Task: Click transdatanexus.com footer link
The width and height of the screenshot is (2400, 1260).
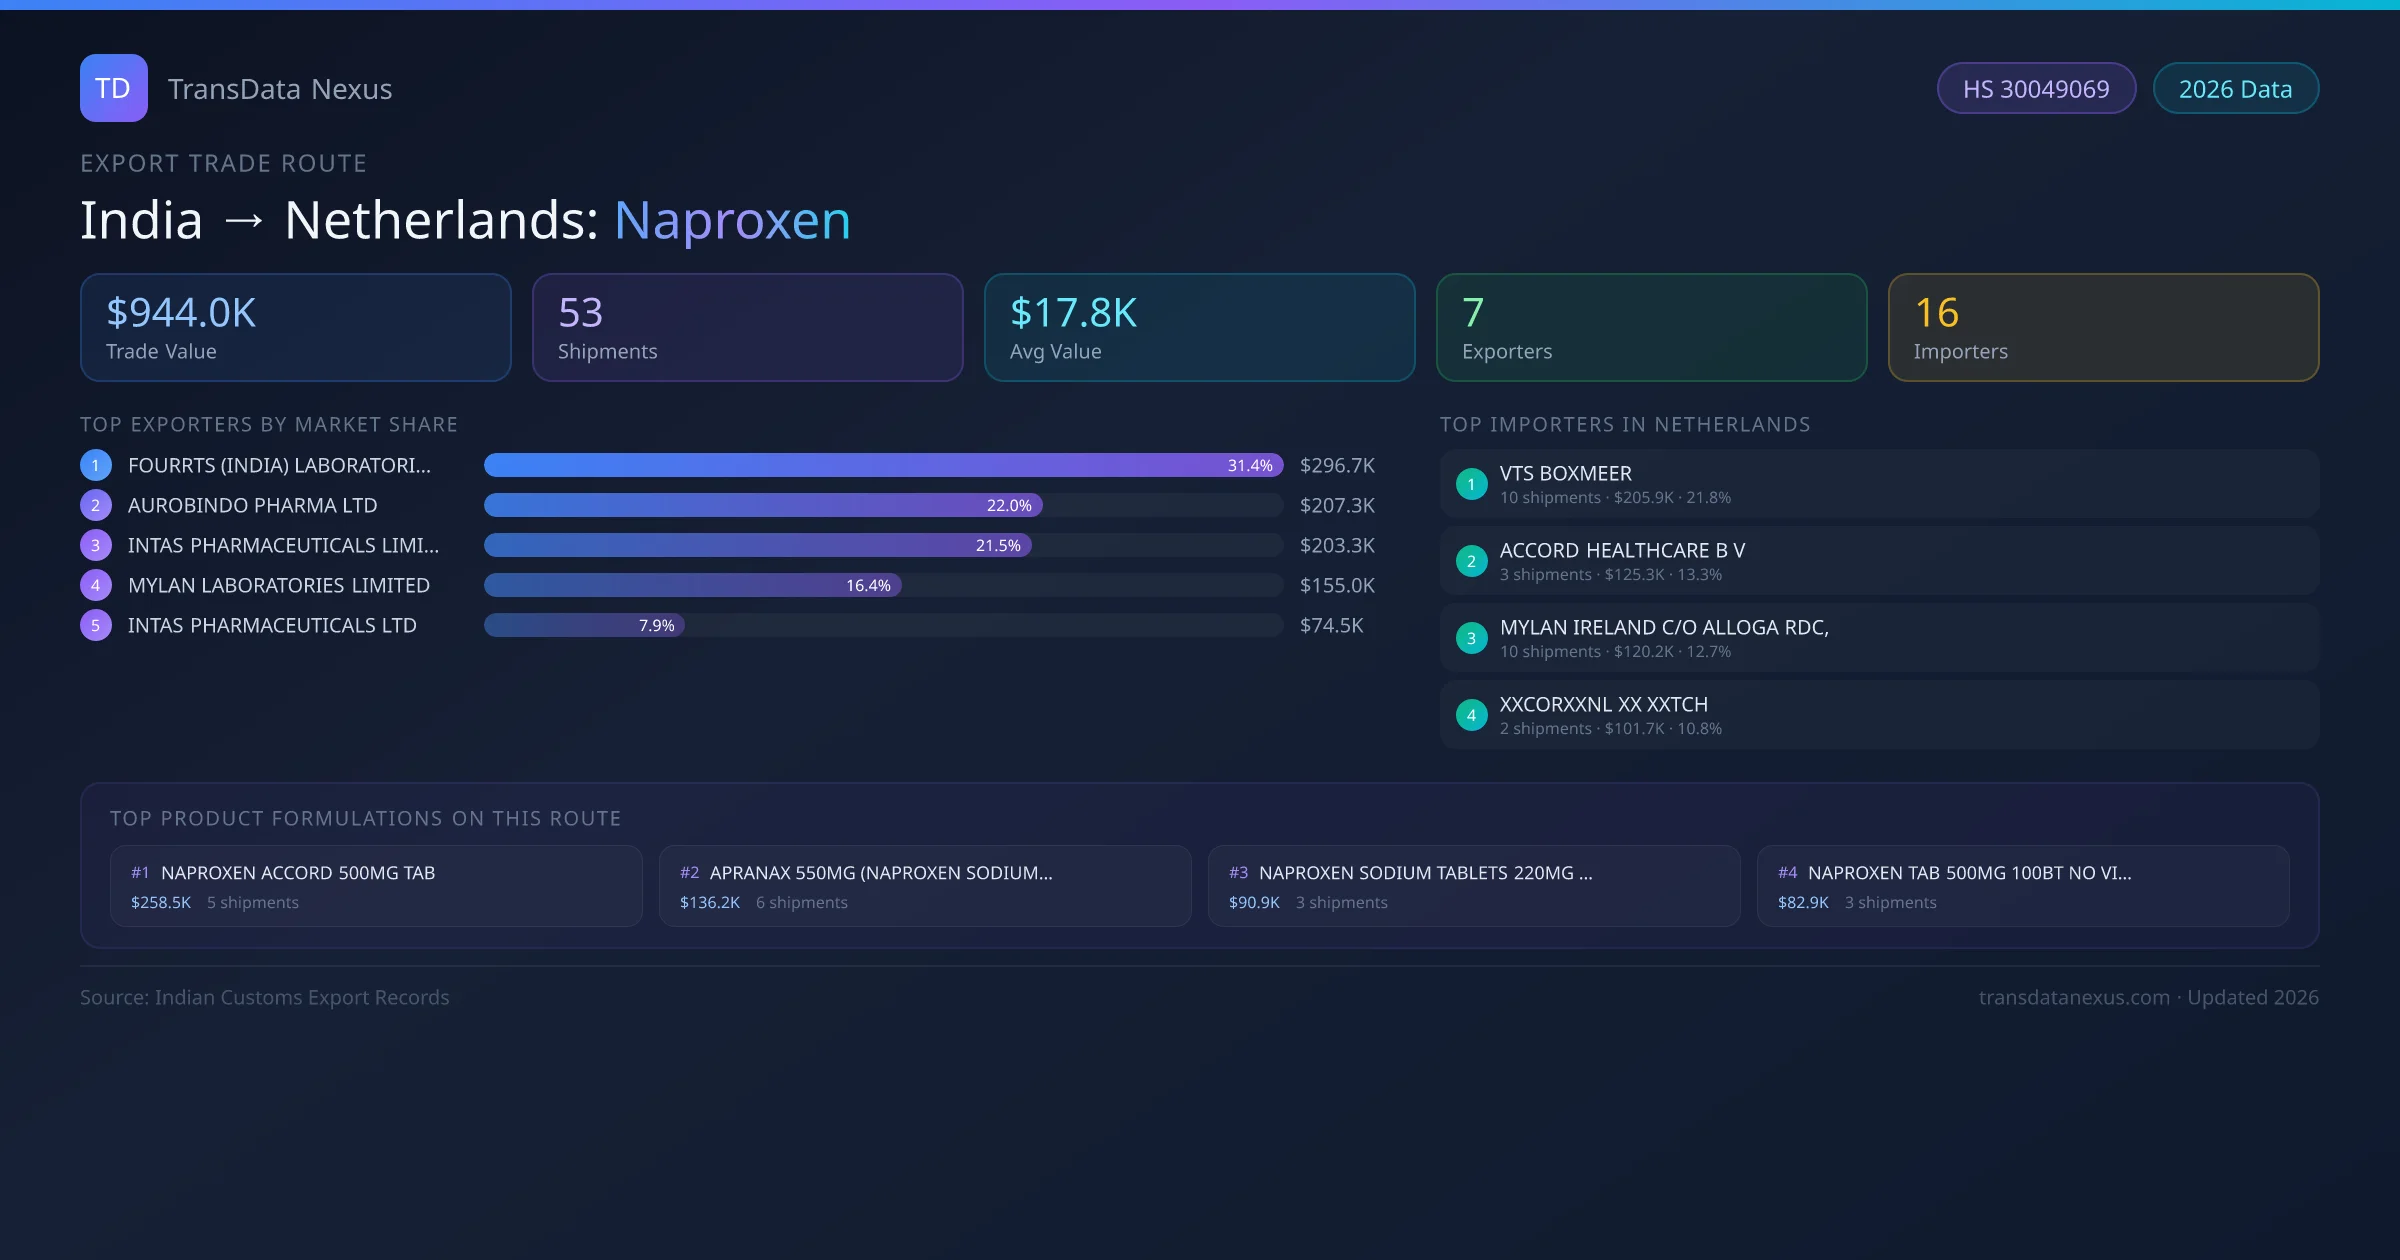Action: pos(2074,997)
